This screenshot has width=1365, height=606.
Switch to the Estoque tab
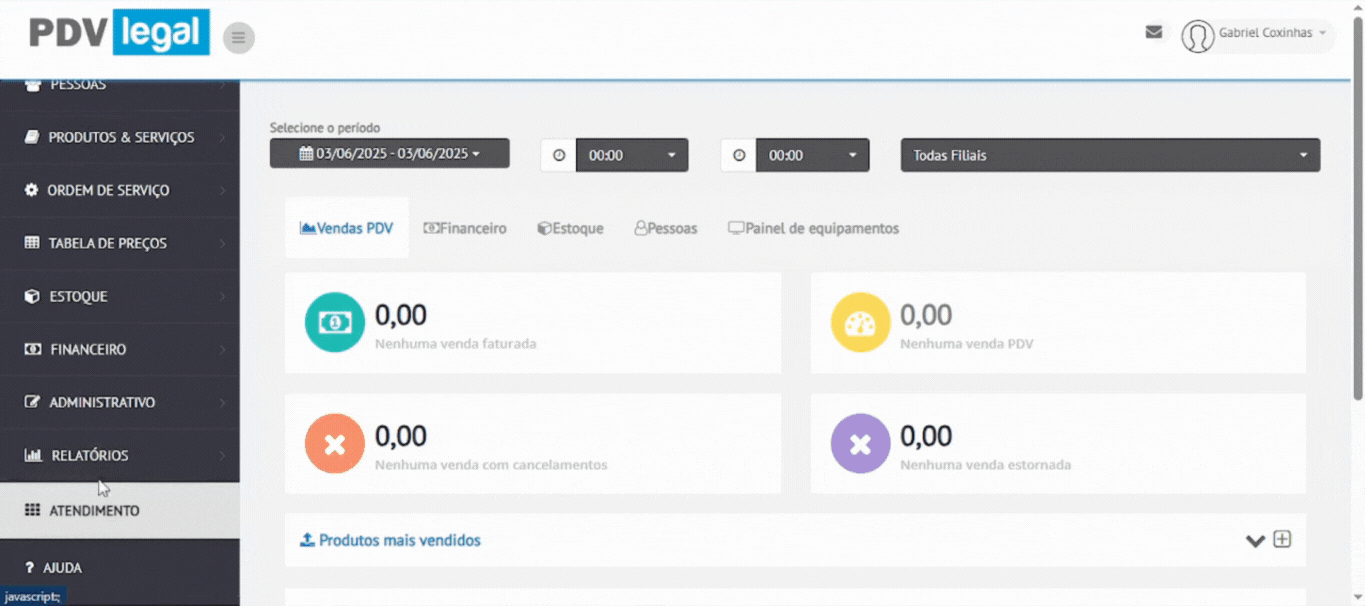pyautogui.click(x=570, y=228)
